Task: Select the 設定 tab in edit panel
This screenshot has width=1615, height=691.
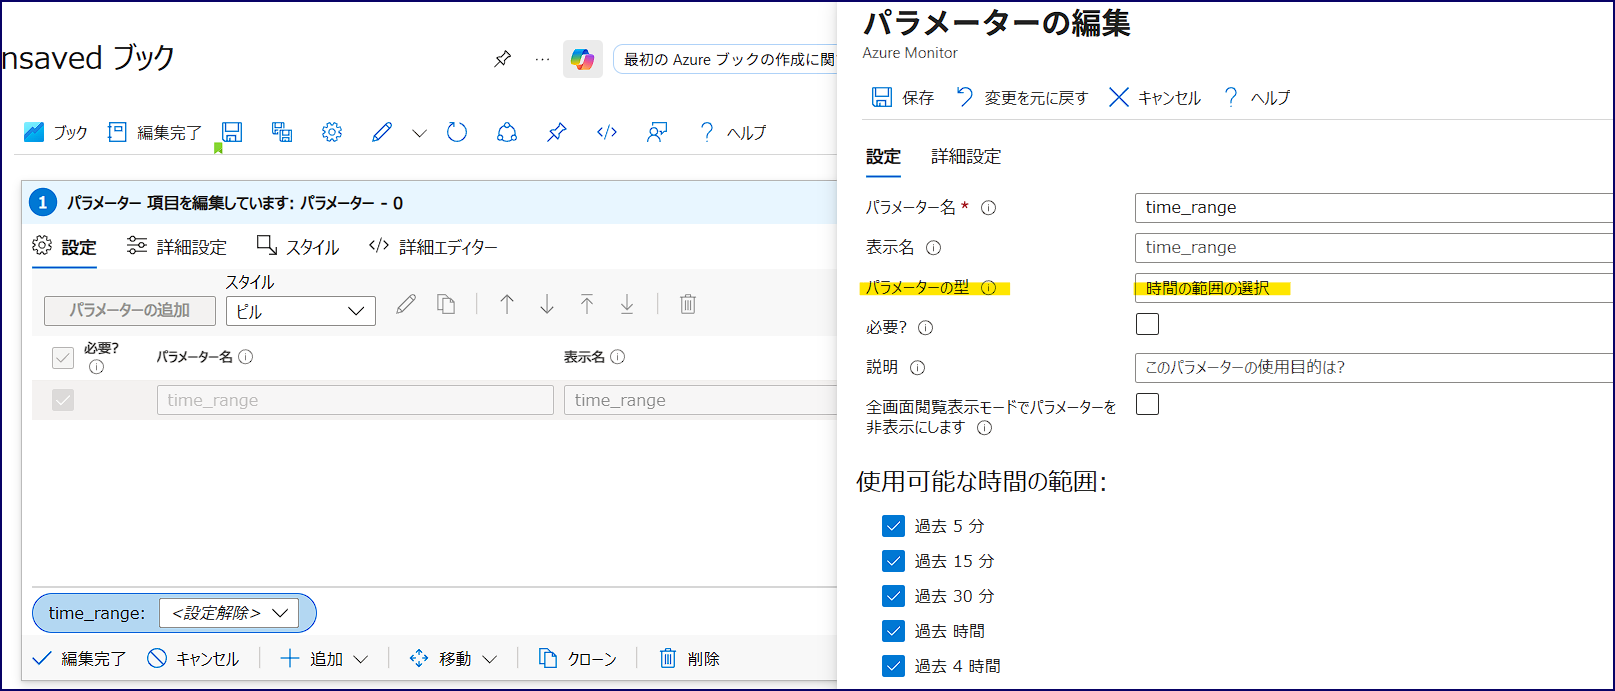Action: [883, 157]
